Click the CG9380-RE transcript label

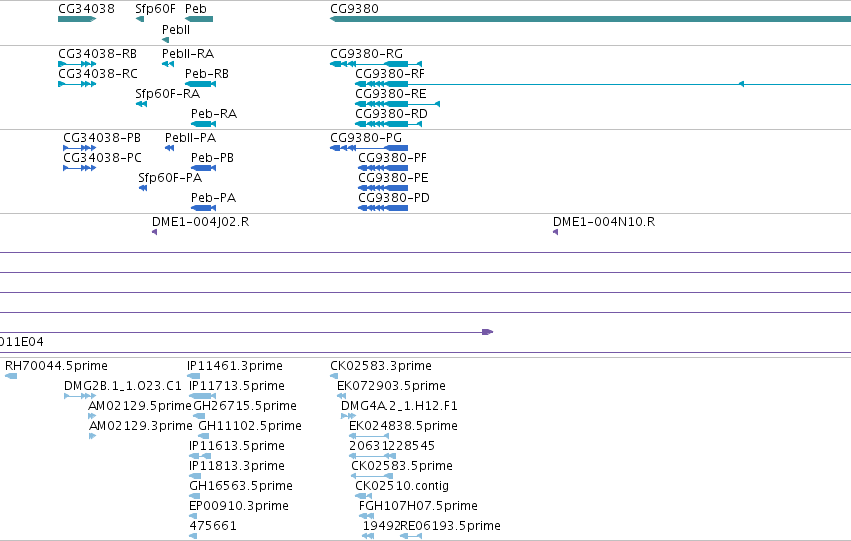(391, 94)
